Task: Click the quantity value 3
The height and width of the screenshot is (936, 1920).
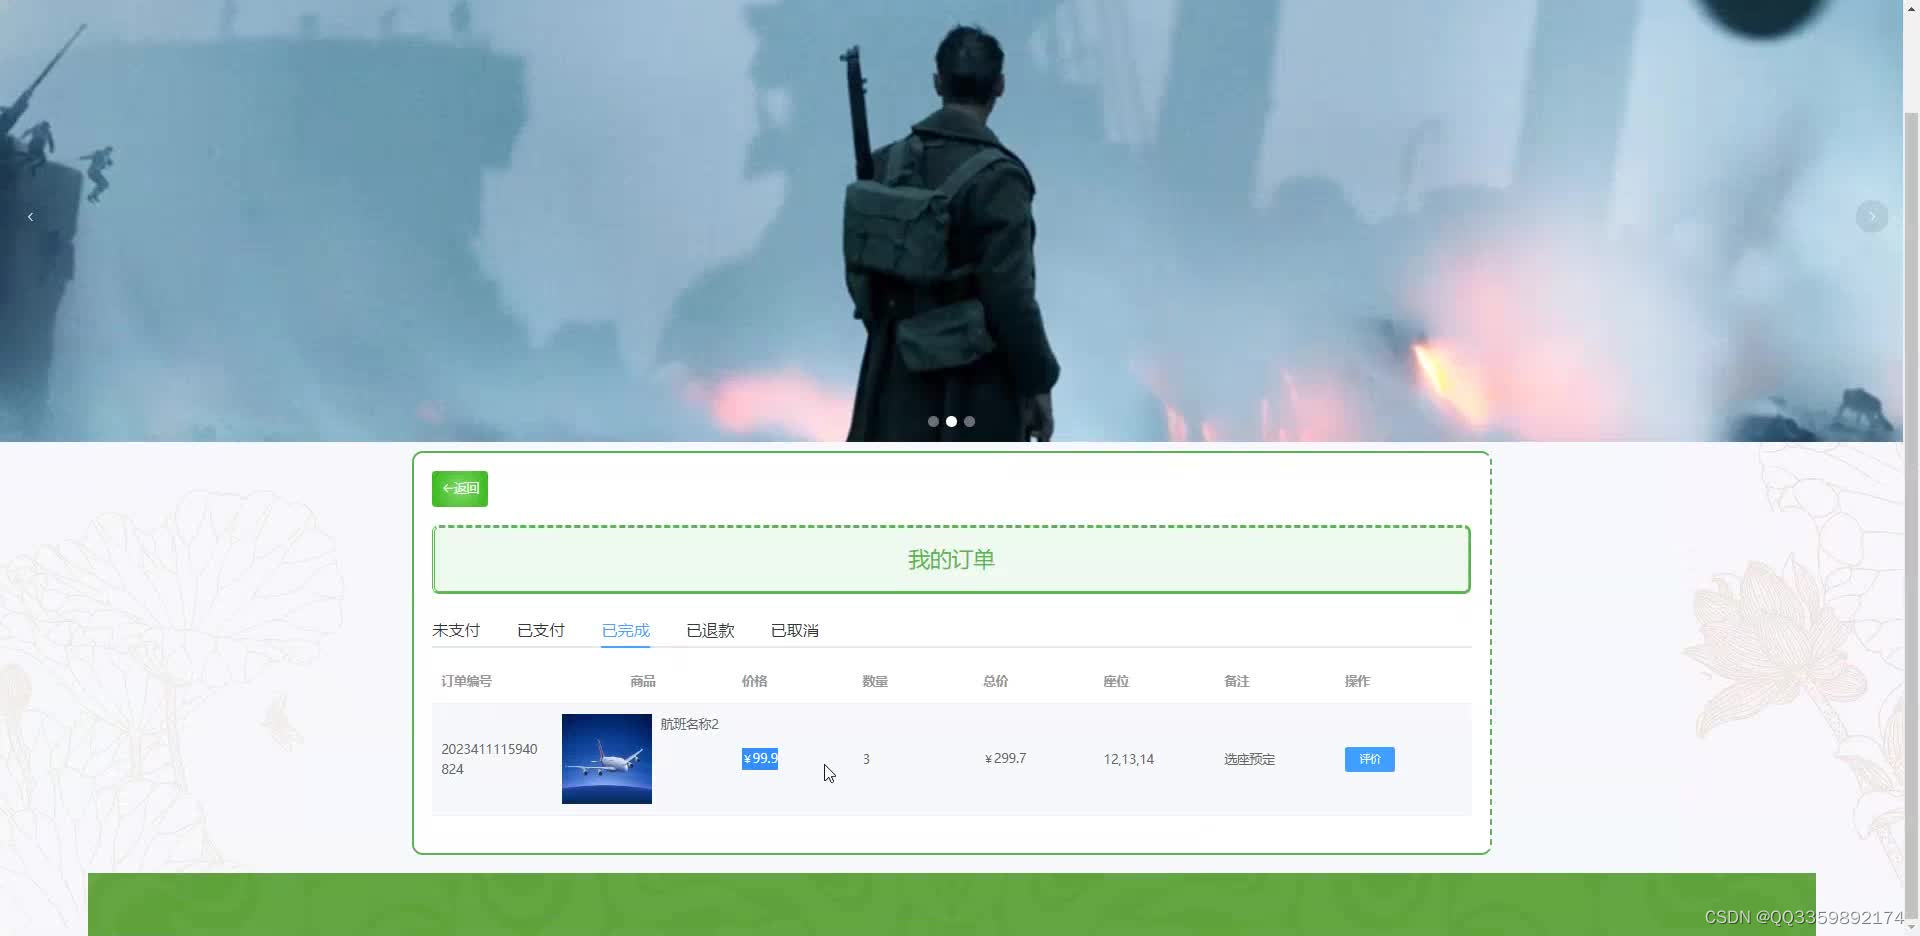Action: point(866,759)
